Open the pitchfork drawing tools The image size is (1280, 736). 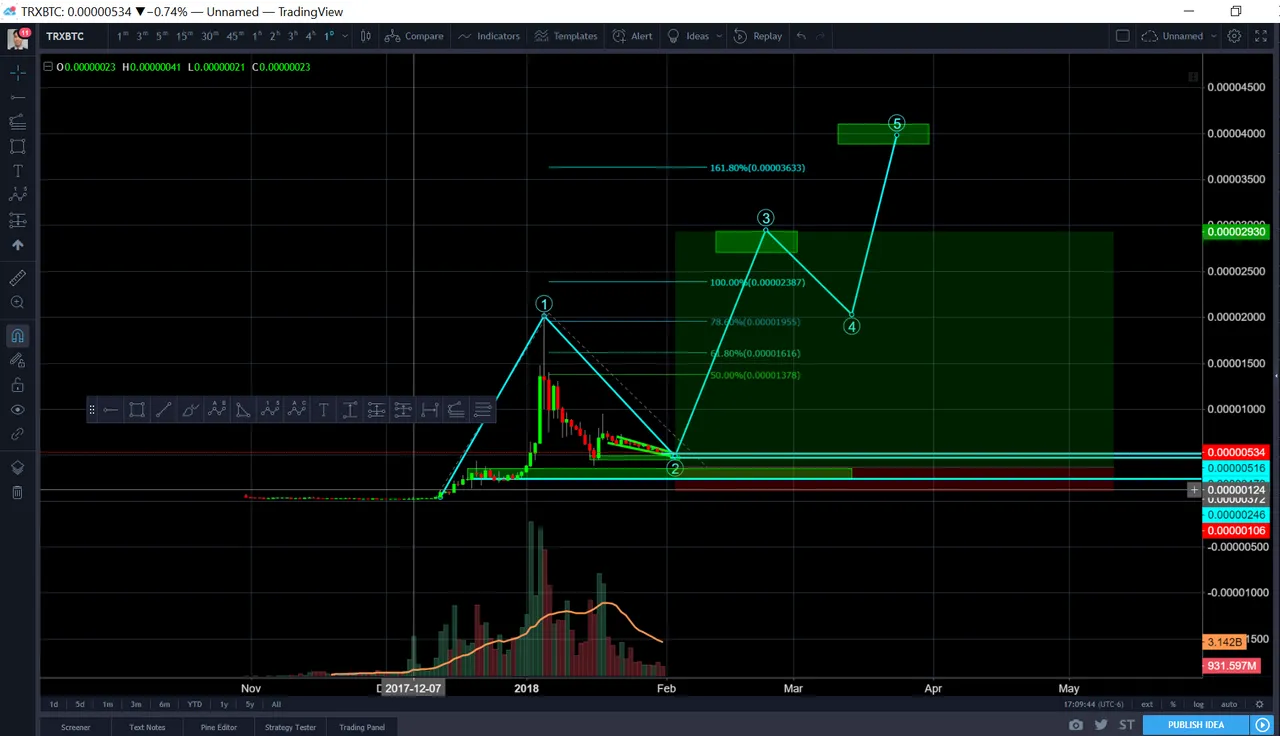(17, 121)
